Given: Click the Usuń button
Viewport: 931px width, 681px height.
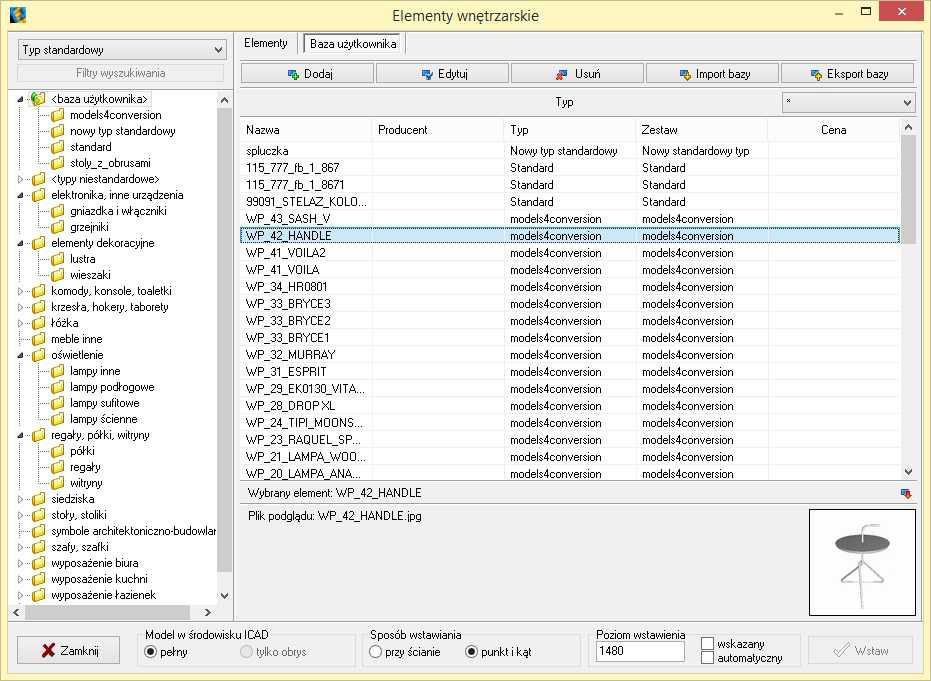Looking at the screenshot, I should click(x=577, y=74).
